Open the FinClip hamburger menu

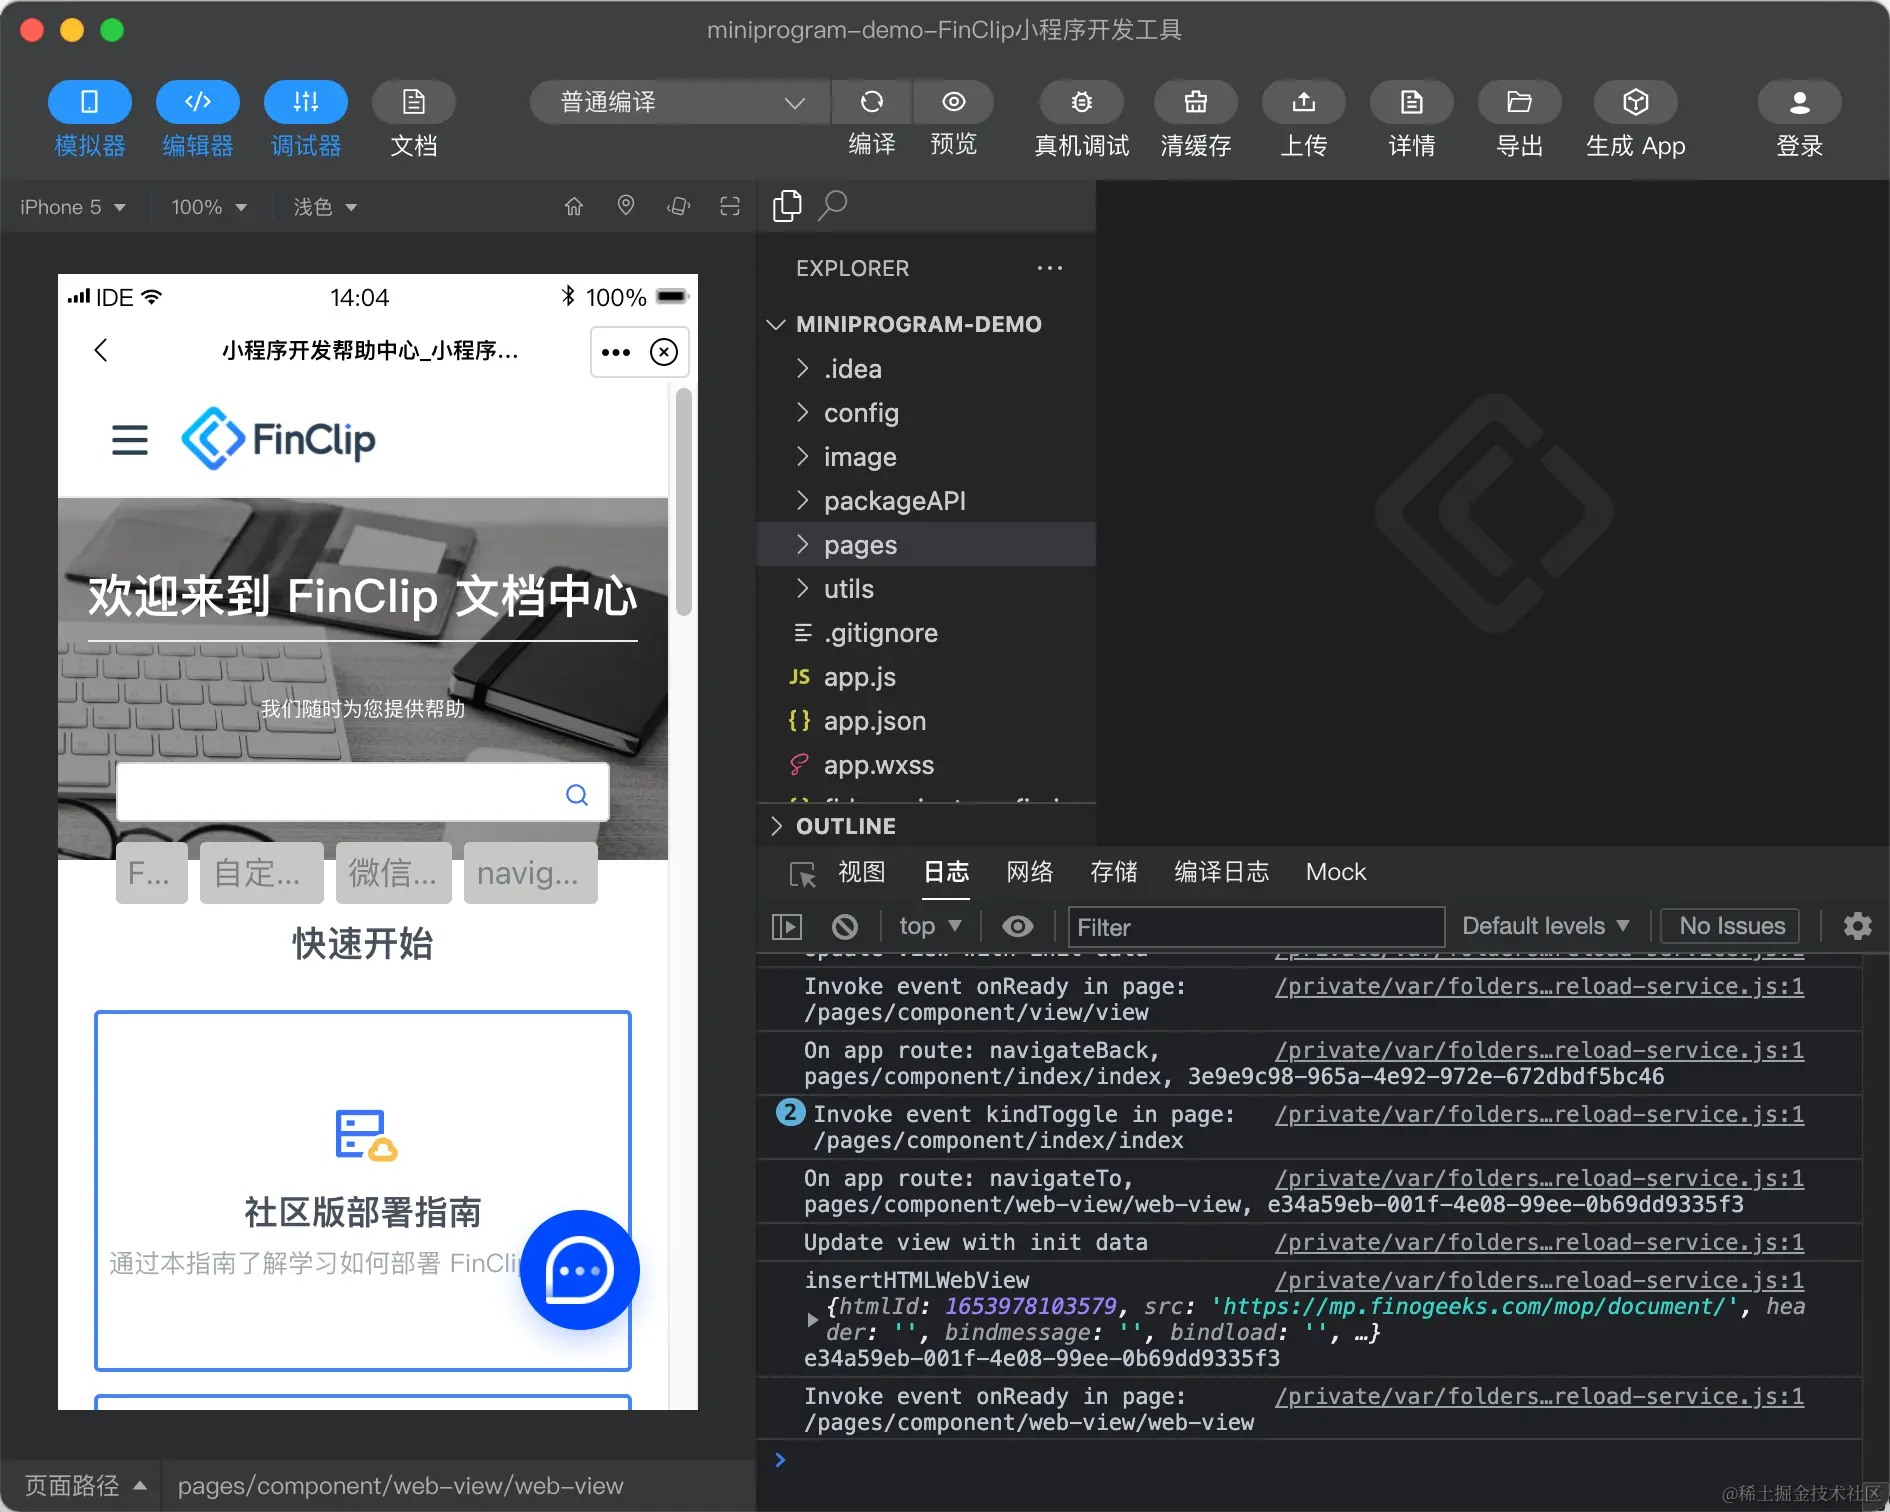point(130,440)
